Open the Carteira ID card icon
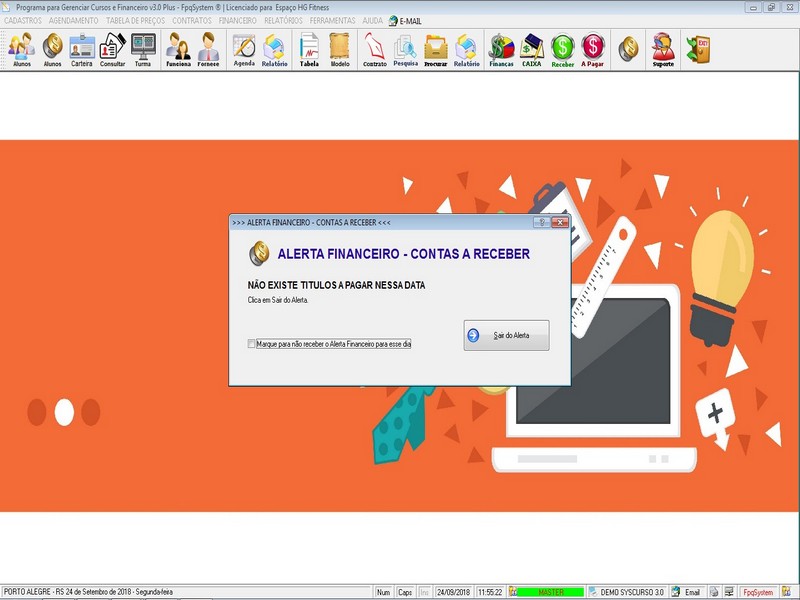800x600 pixels. (x=82, y=50)
